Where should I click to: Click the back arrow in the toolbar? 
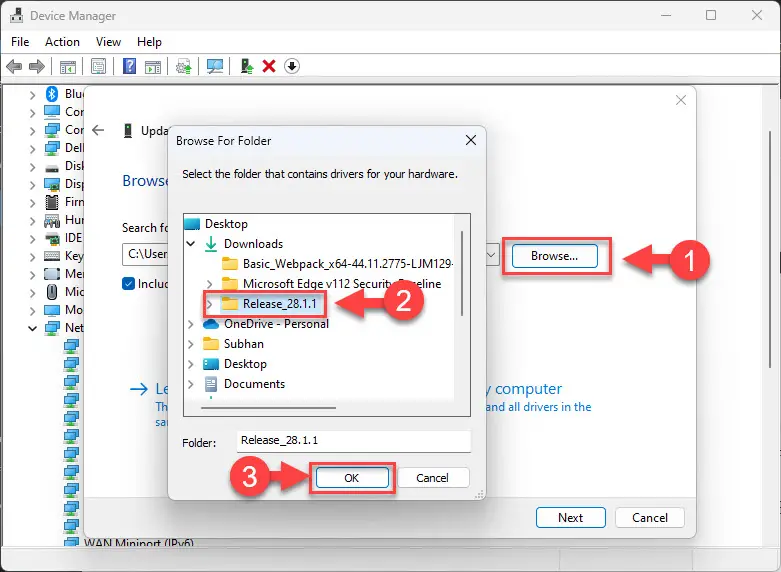coord(14,67)
